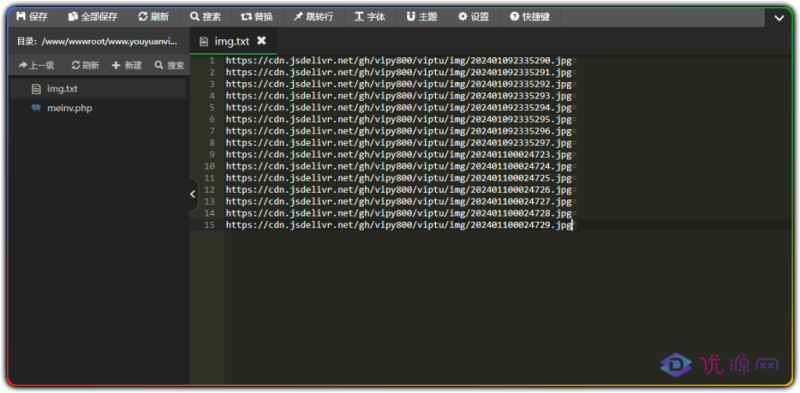Click the Save (保存) toolbar button
Screen dimensions: 800x393
32,17
